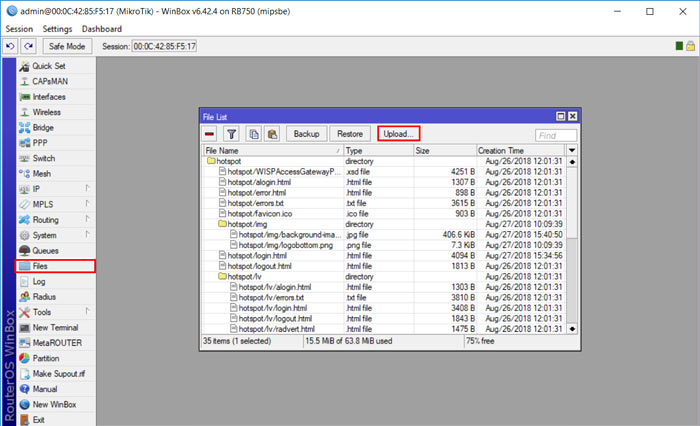Click the redo arrow in main toolbar
700x426 pixels.
point(28,46)
